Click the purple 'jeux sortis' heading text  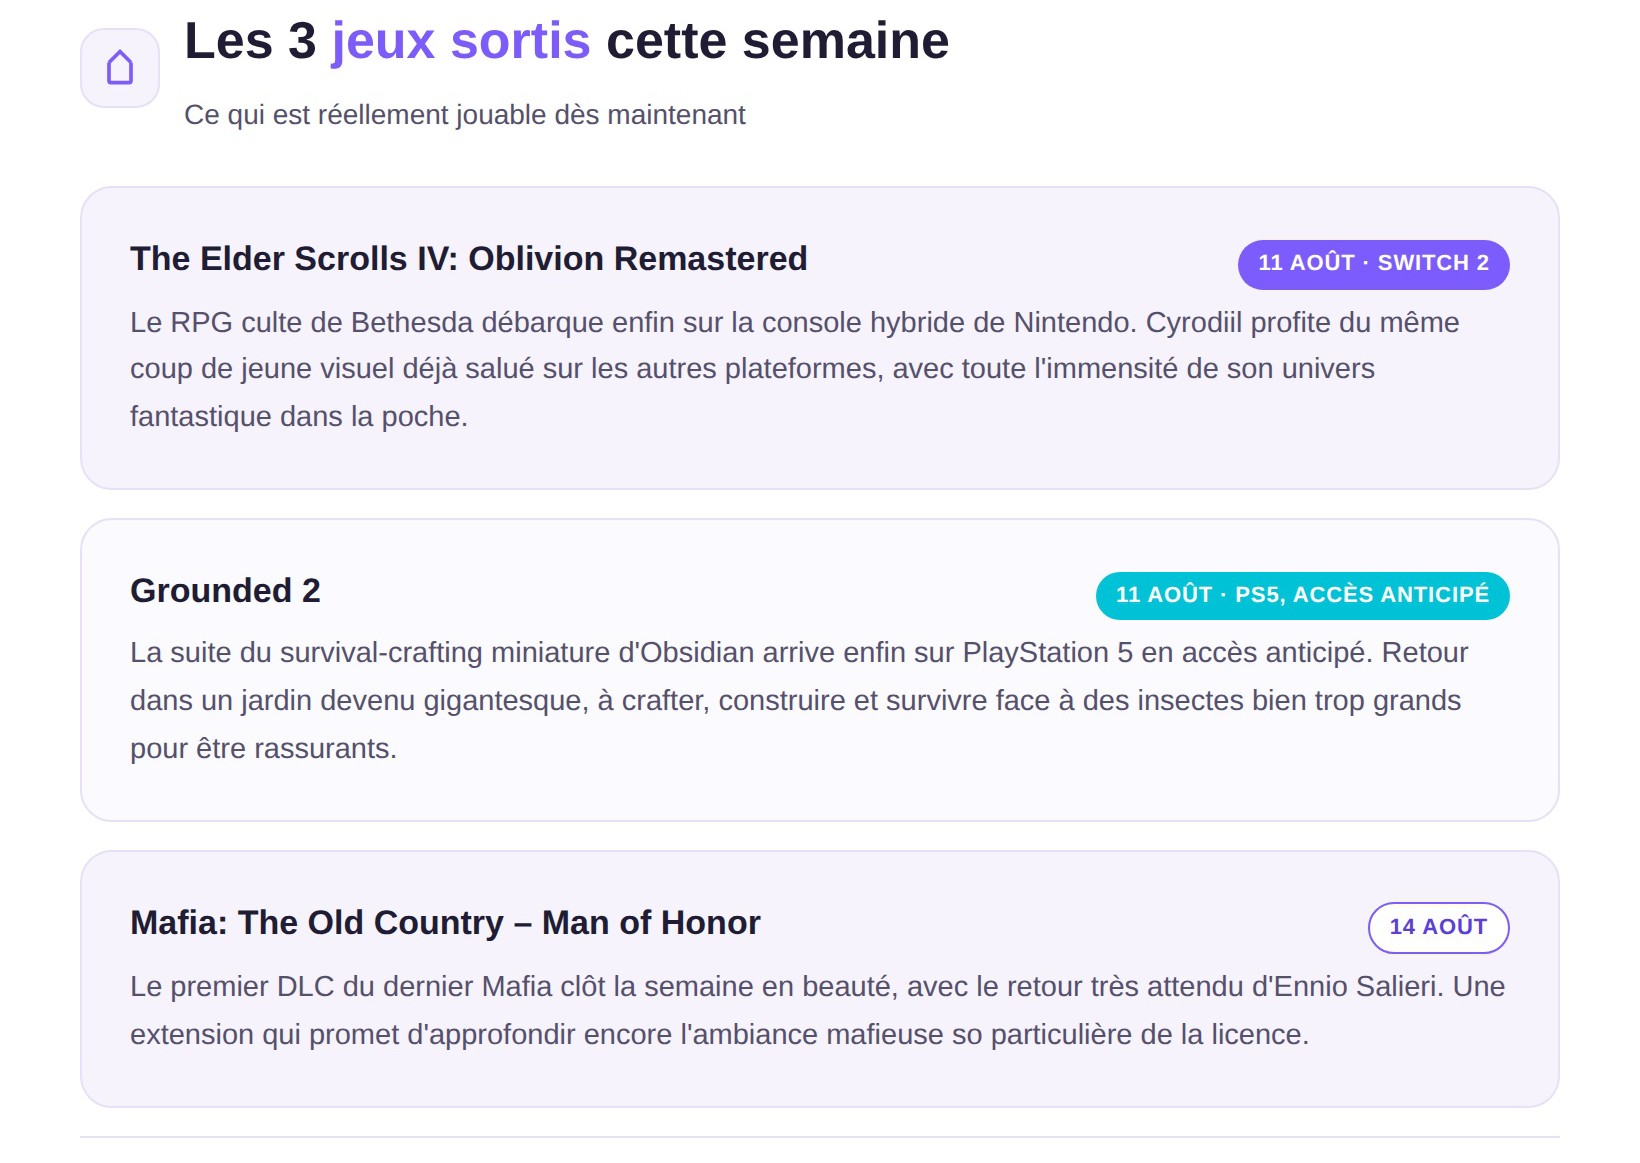(x=461, y=42)
